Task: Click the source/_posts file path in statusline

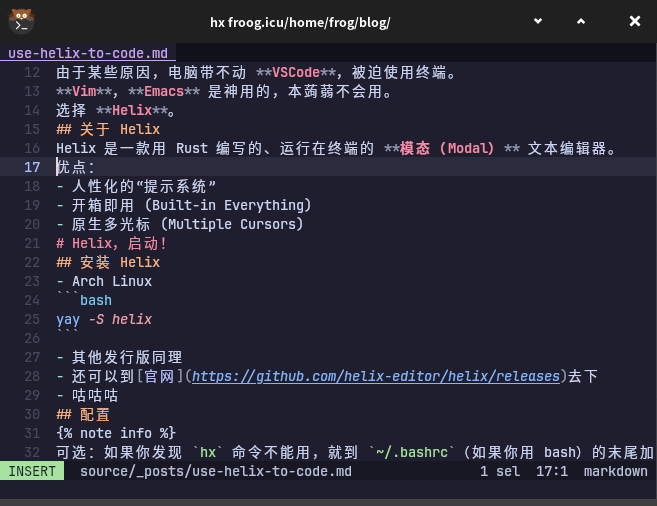Action: 215,471
